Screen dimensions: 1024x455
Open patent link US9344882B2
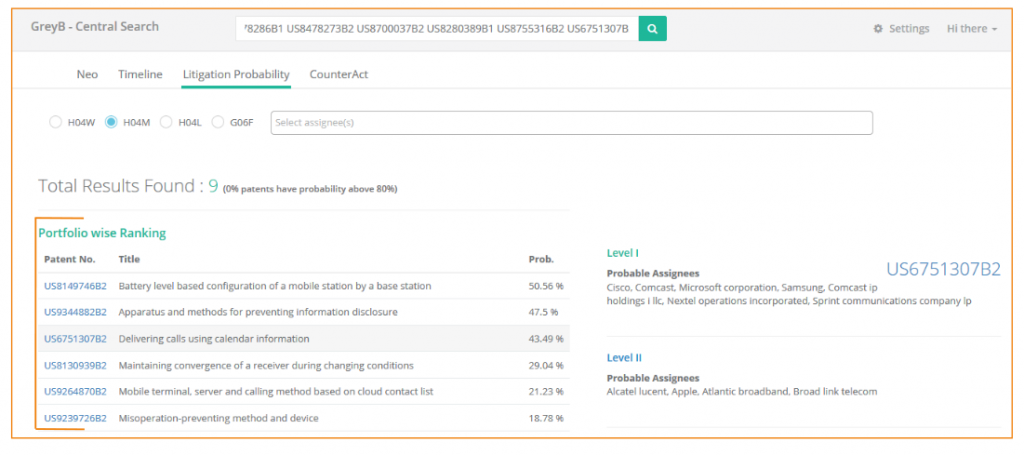coord(75,312)
